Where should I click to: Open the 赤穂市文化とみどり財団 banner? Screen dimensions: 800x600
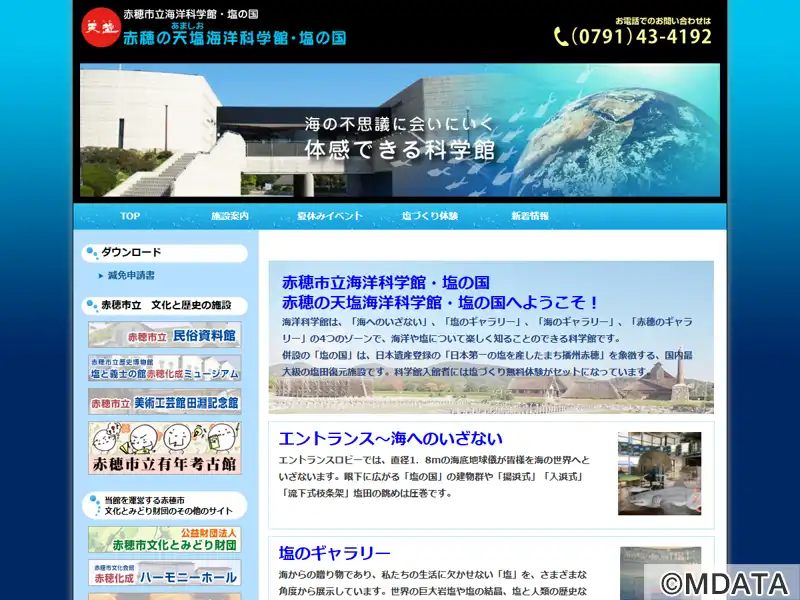pos(165,540)
